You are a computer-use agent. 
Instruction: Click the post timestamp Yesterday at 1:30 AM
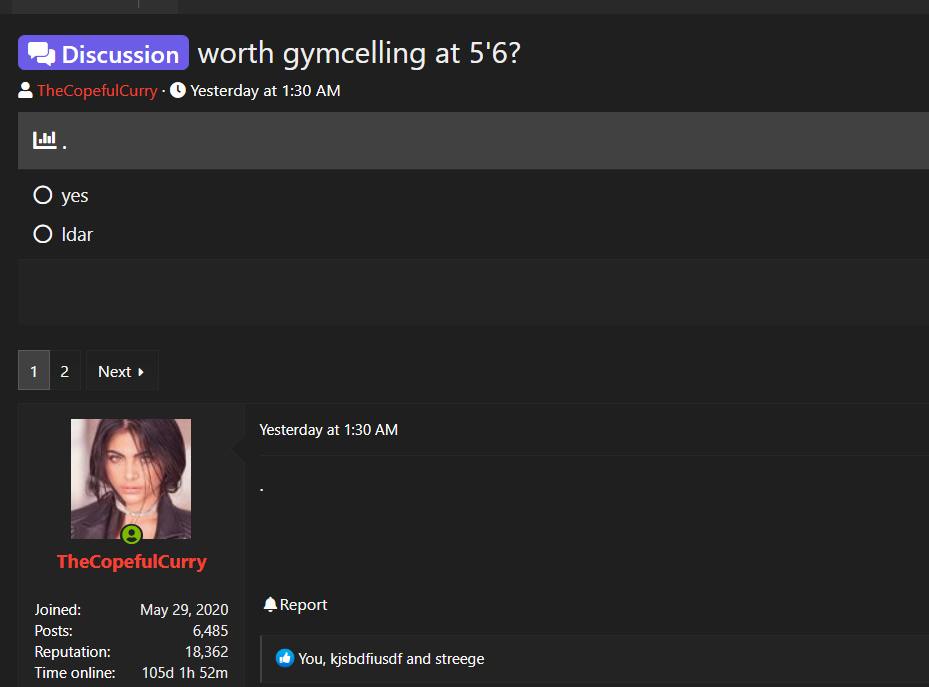pyautogui.click(x=328, y=430)
